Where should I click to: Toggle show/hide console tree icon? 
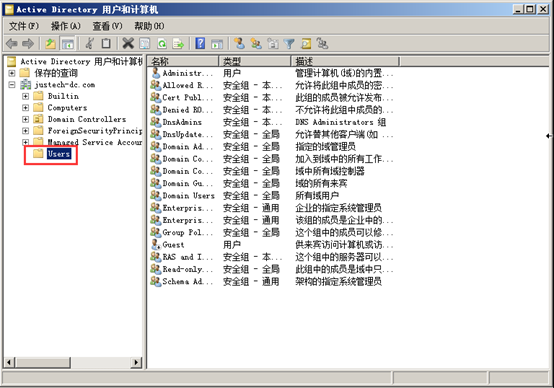(68, 44)
